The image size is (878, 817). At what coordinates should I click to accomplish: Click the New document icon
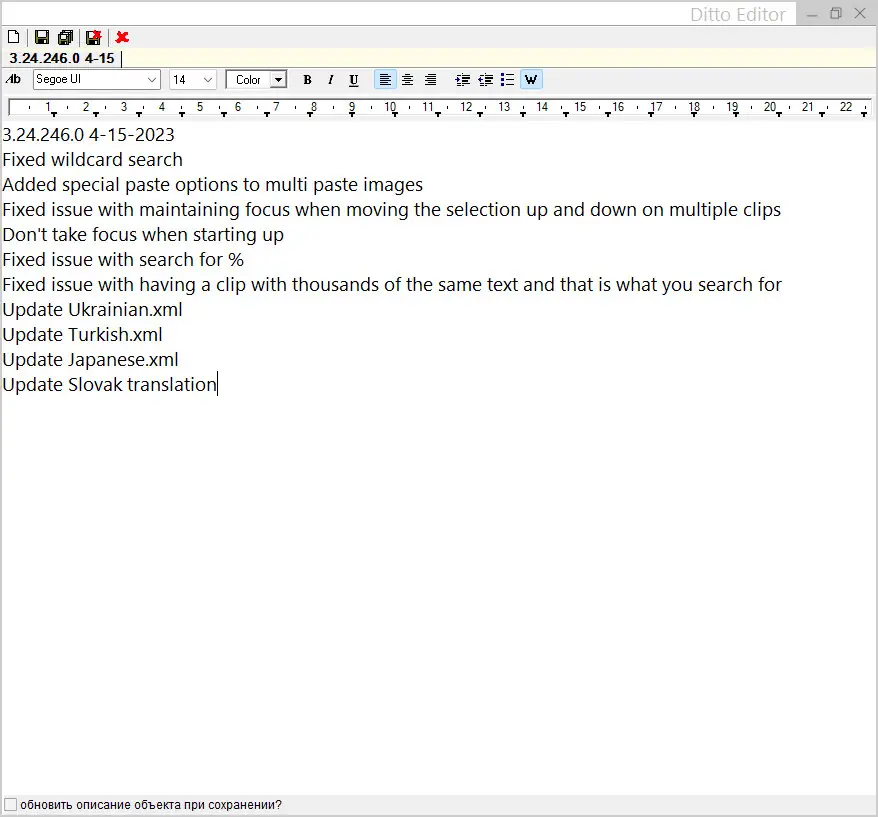coord(13,38)
